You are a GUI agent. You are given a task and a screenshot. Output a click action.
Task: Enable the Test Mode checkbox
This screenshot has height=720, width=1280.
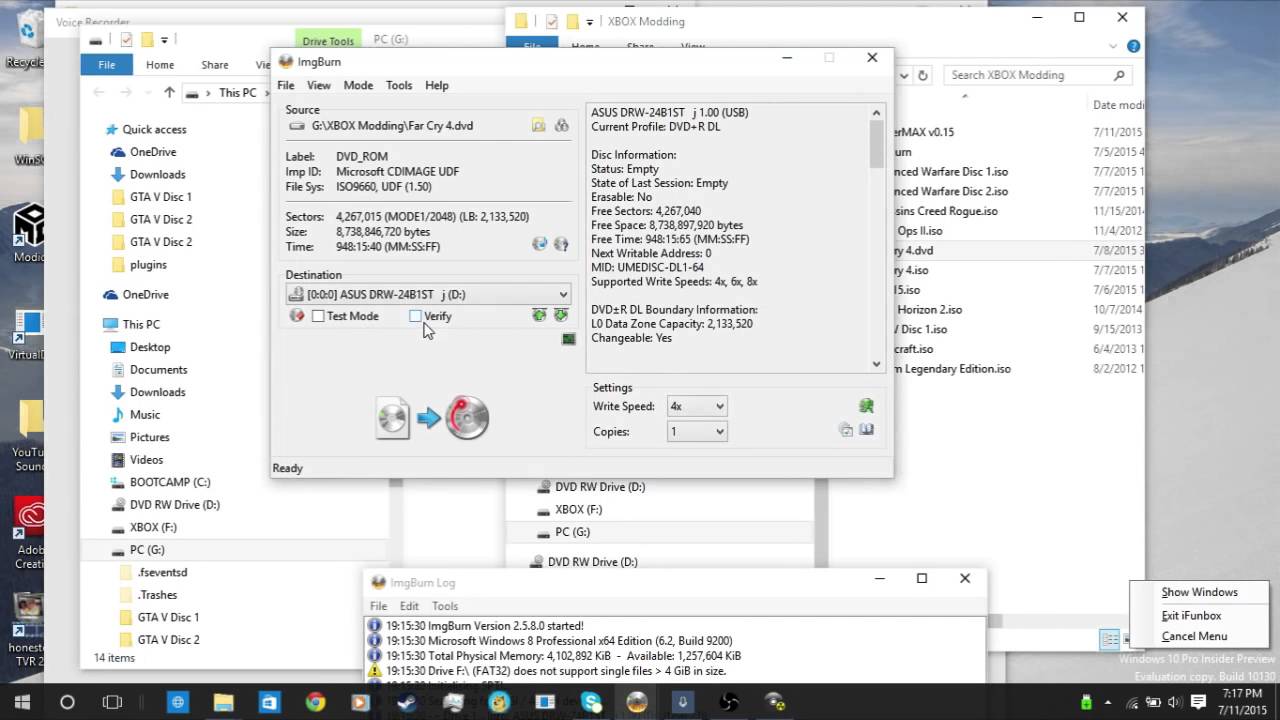coord(318,316)
